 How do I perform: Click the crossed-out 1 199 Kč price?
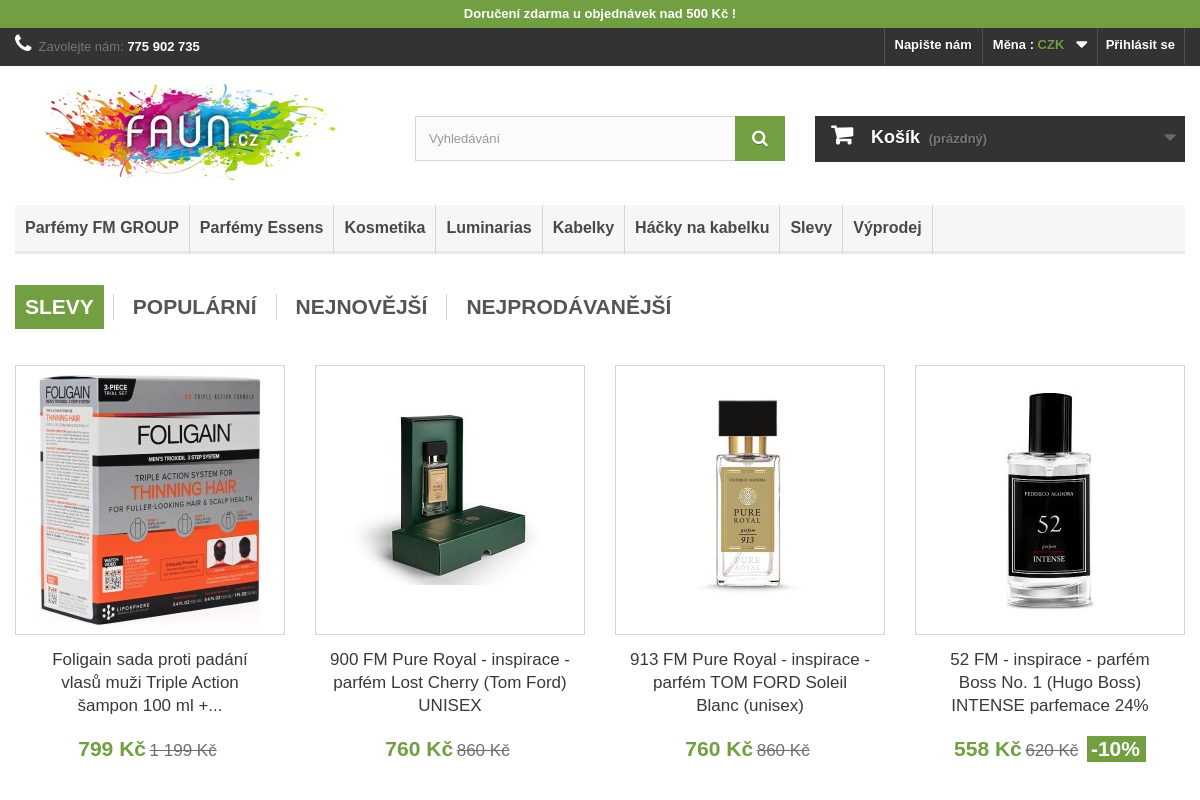183,750
